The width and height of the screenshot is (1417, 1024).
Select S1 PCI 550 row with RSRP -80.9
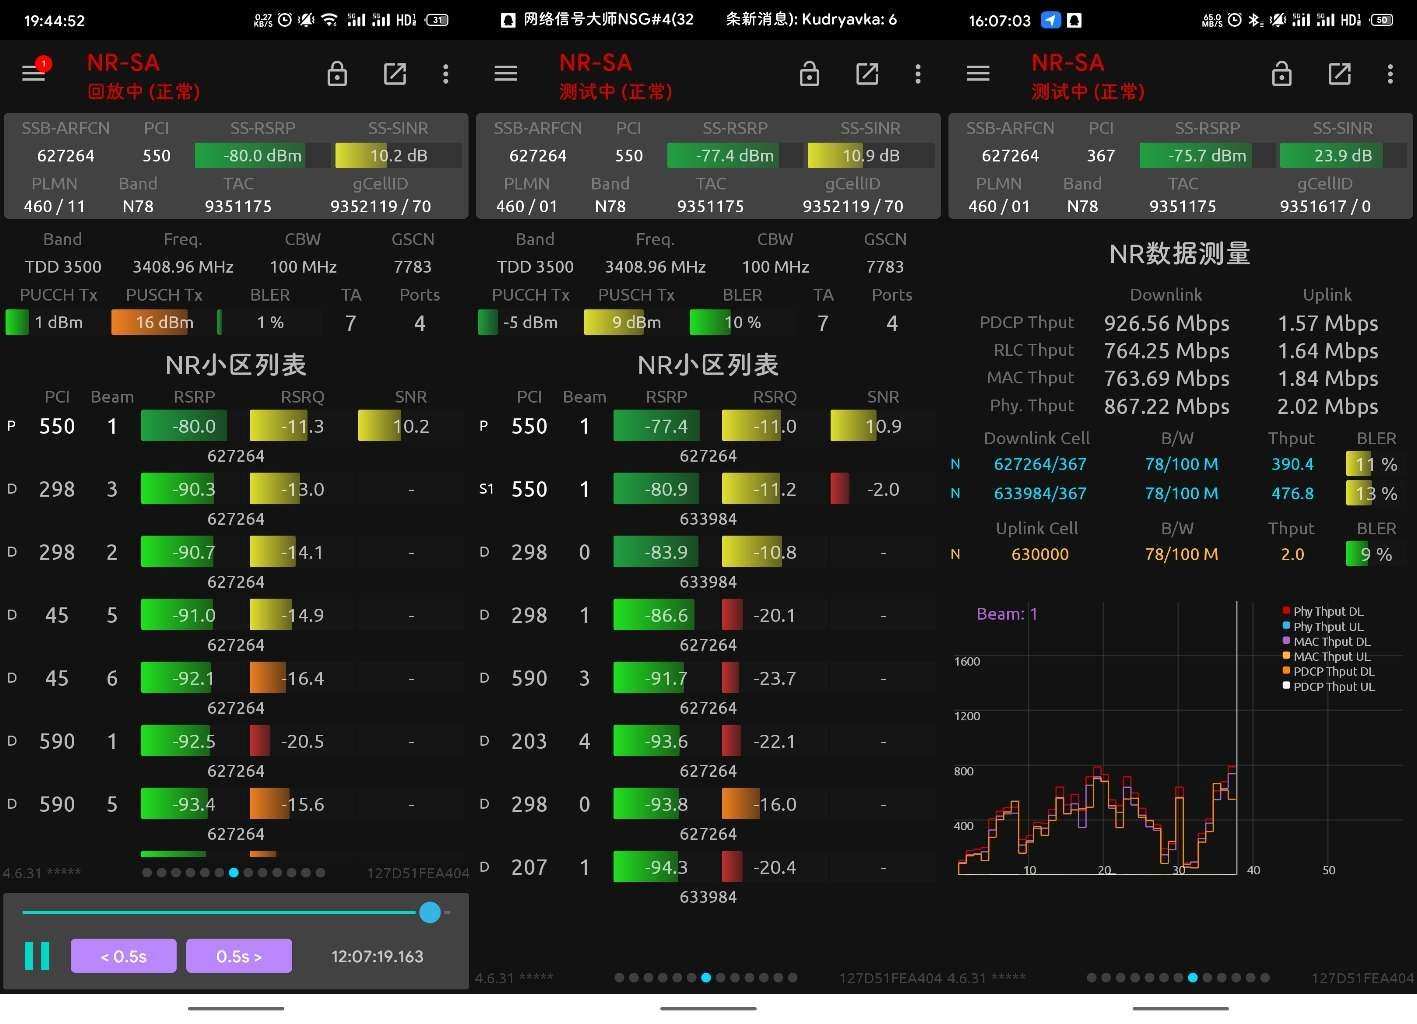(x=708, y=500)
